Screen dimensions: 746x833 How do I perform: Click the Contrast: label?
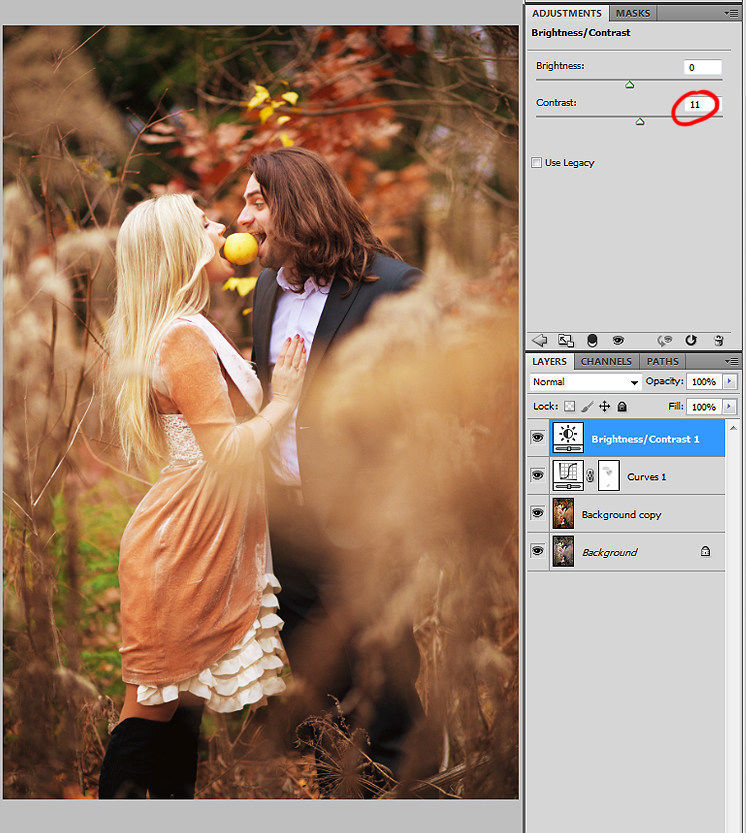coord(556,103)
